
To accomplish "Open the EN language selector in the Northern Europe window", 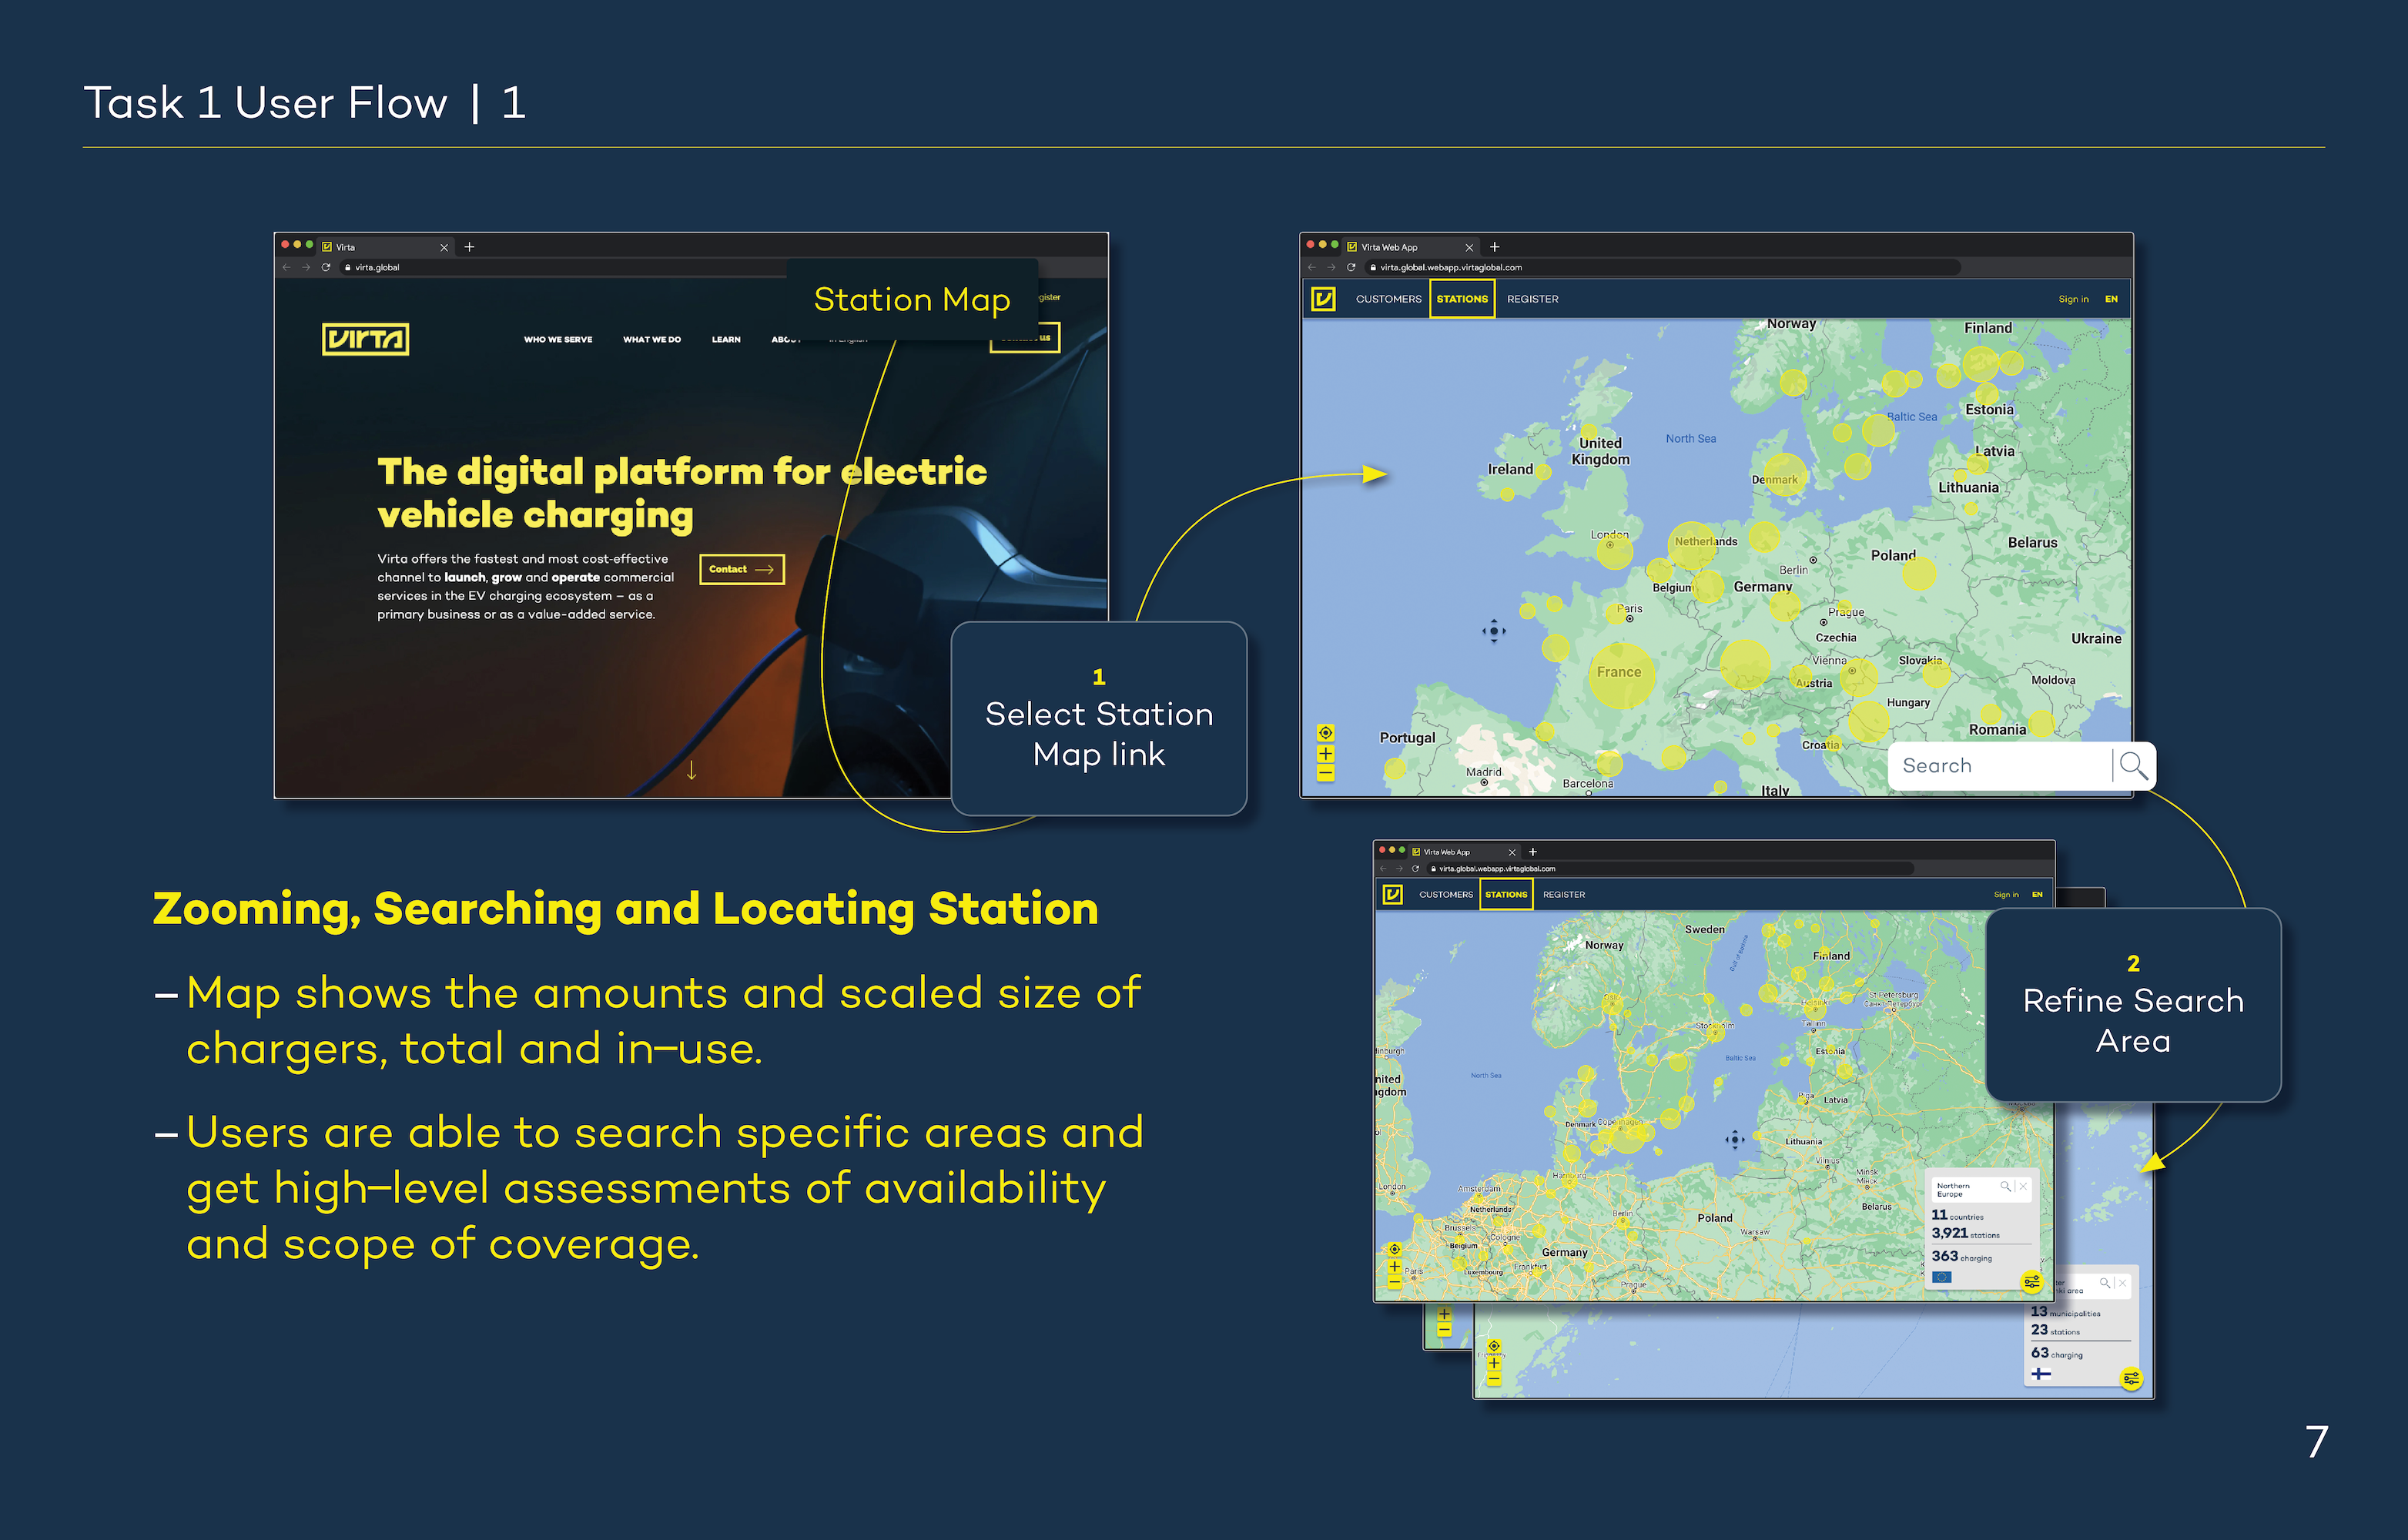I will pos(2037,895).
